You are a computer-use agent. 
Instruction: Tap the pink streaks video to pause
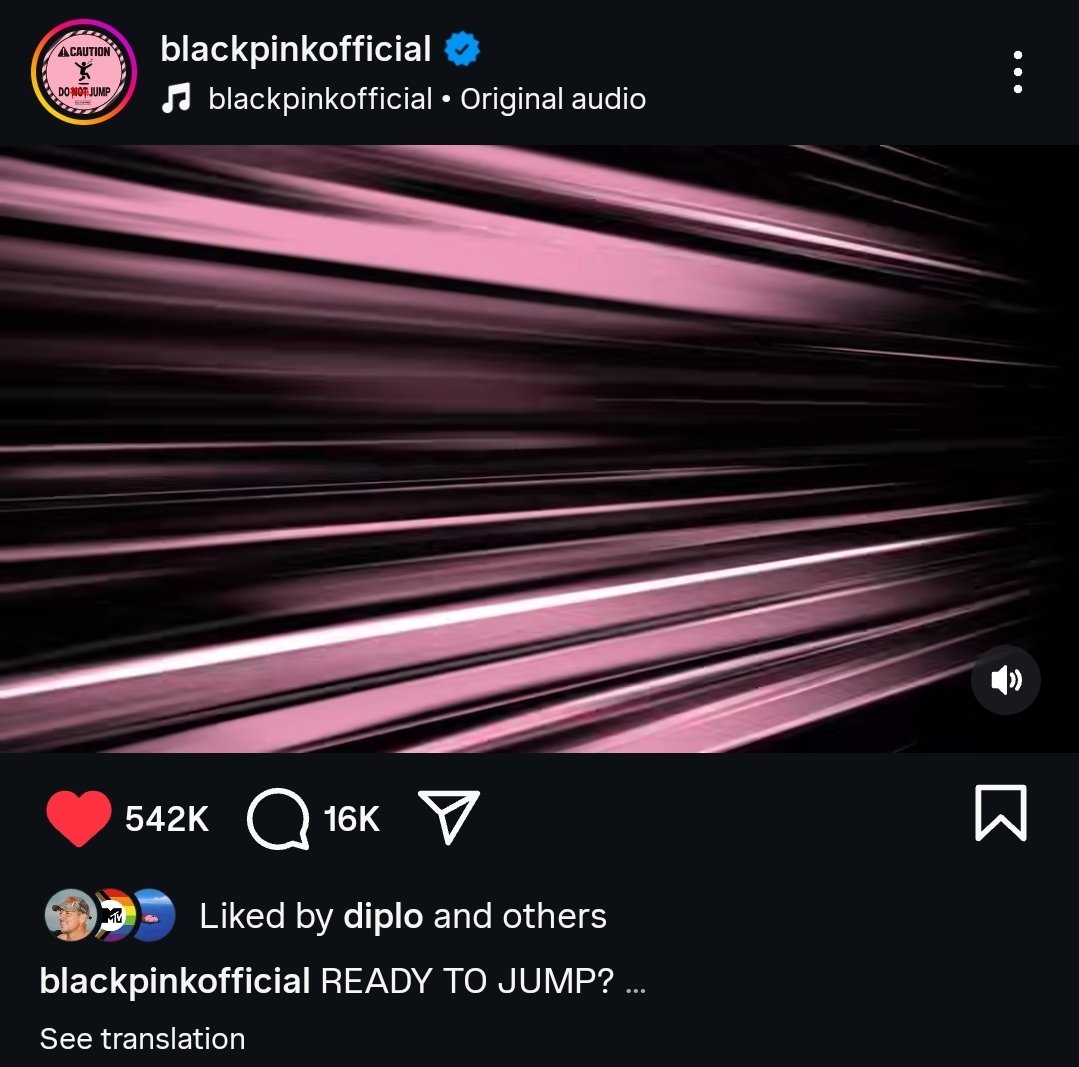point(540,449)
